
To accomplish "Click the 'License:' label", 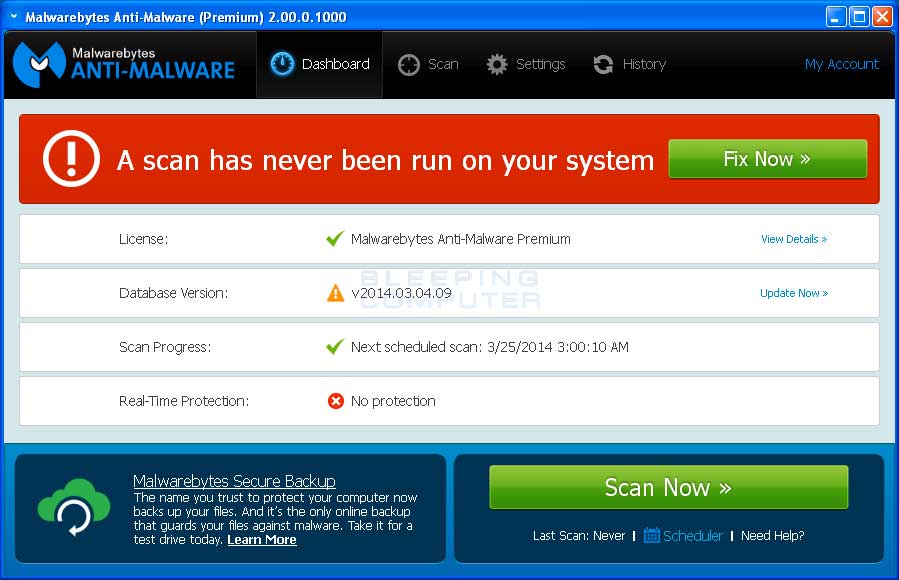I will [x=143, y=239].
